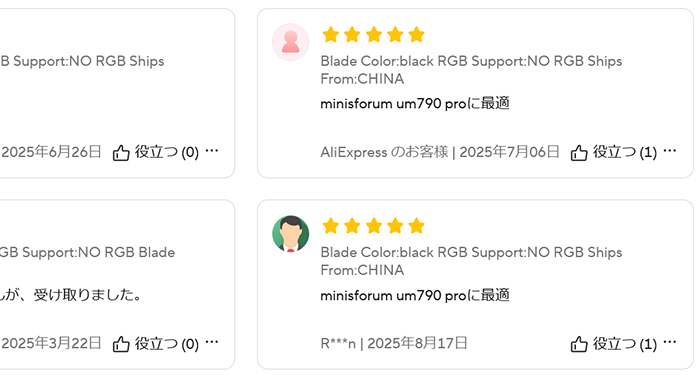The width and height of the screenshot is (700, 375).
Task: Click thumbs-up on March 22 review
Action: [121, 344]
